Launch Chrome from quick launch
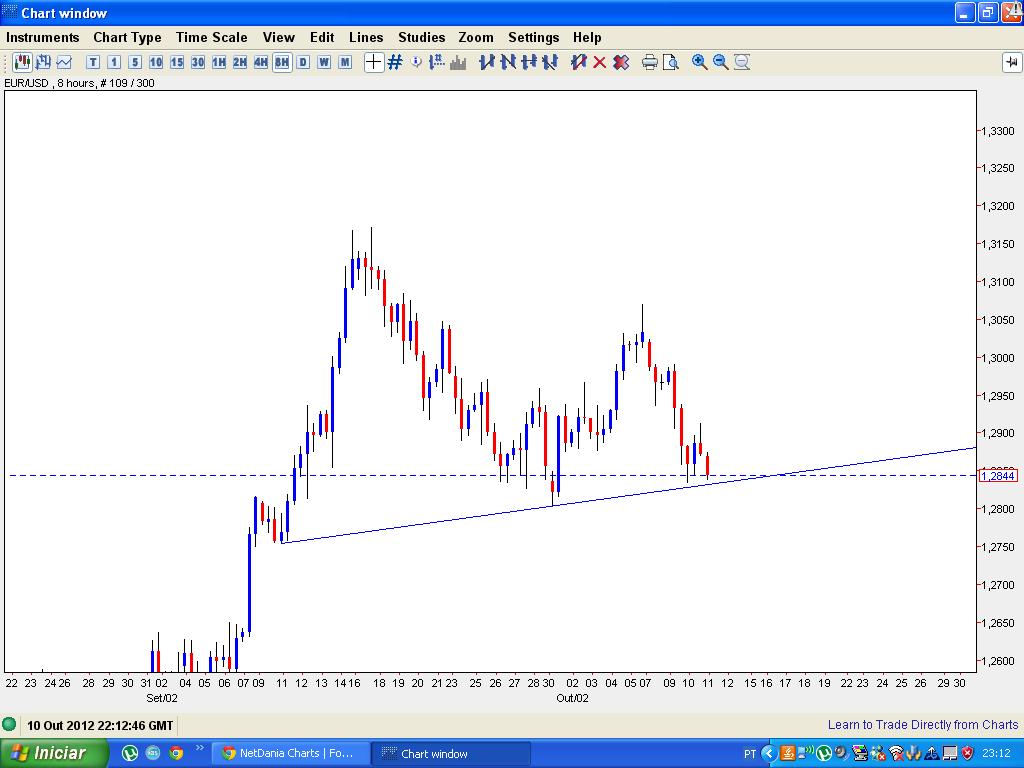Viewport: 1024px width, 768px height. (176, 754)
